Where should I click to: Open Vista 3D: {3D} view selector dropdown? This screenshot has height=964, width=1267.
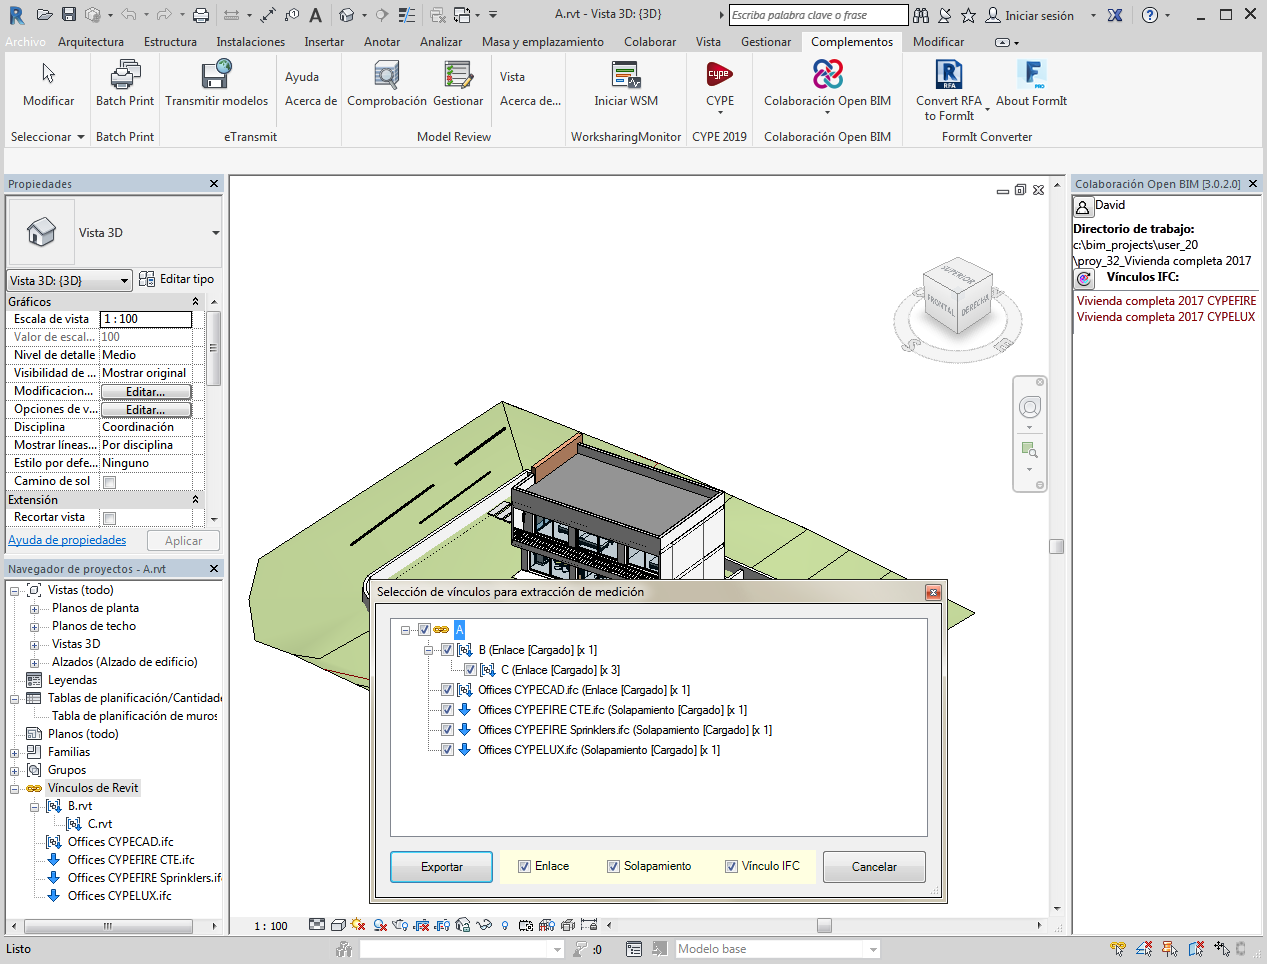(124, 281)
